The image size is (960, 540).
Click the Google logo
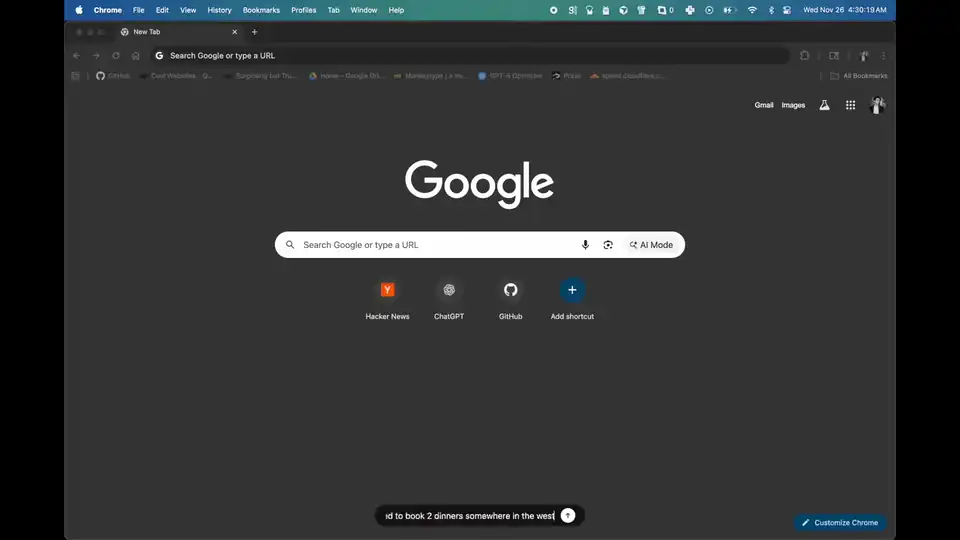[479, 184]
